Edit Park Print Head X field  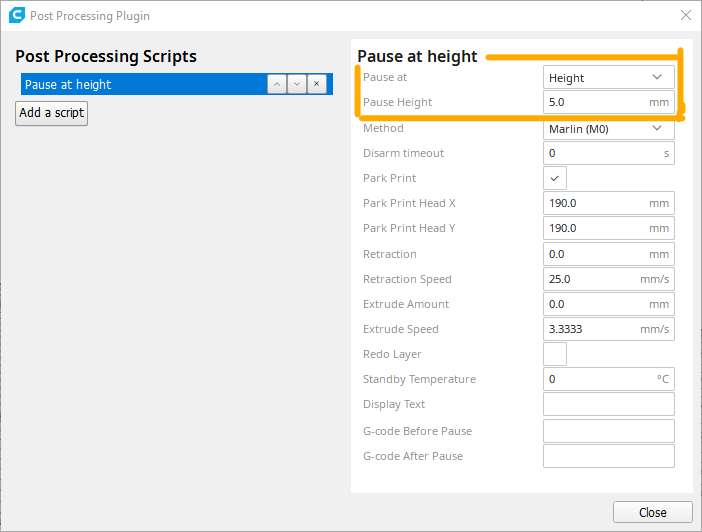pos(609,203)
